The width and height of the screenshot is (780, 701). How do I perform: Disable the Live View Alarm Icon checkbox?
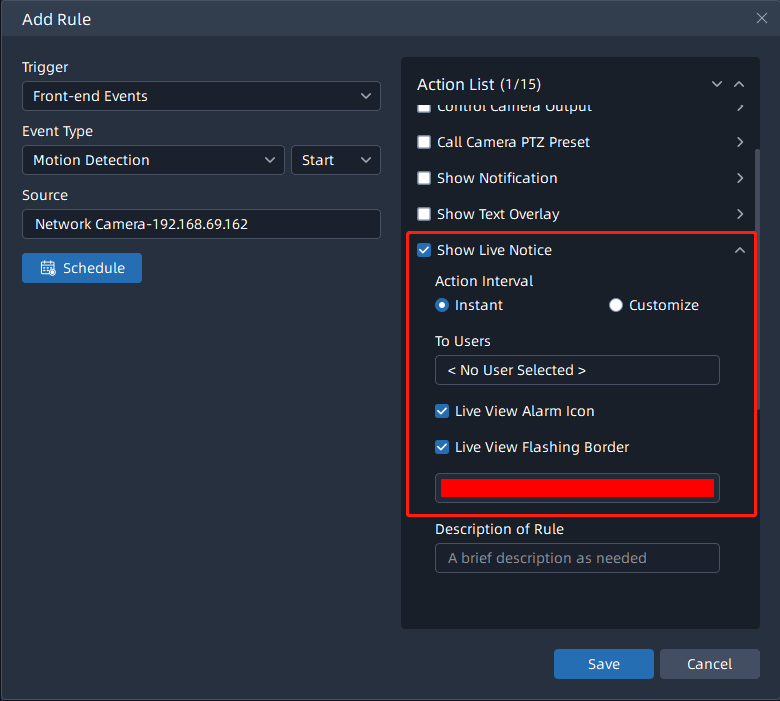[442, 411]
